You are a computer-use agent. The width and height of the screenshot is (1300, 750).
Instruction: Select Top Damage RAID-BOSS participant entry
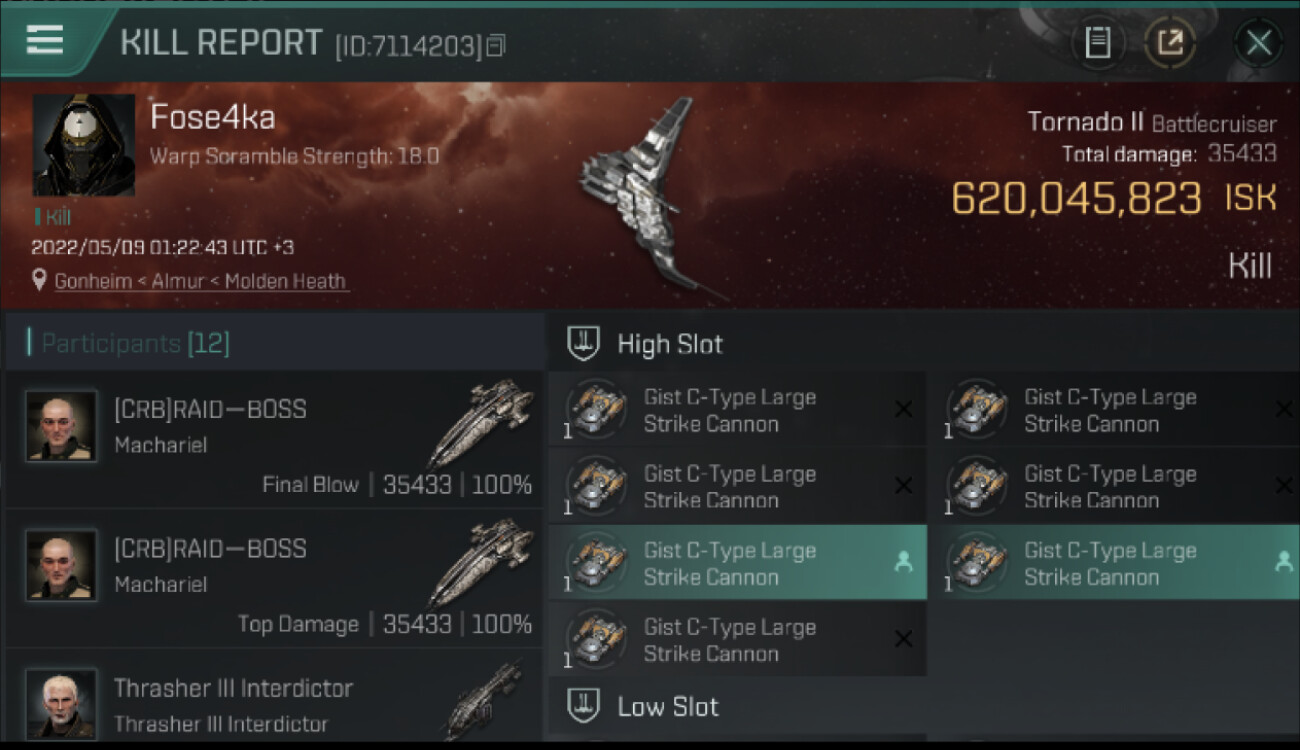[273, 579]
